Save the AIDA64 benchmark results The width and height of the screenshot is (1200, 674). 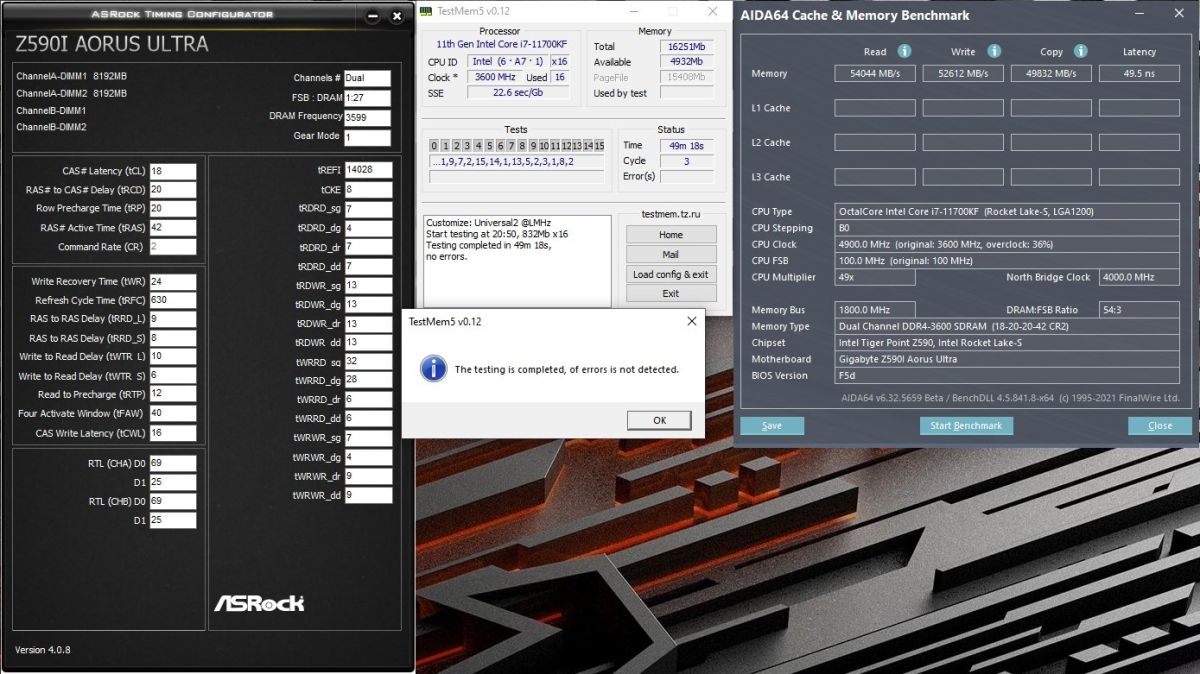(772, 425)
